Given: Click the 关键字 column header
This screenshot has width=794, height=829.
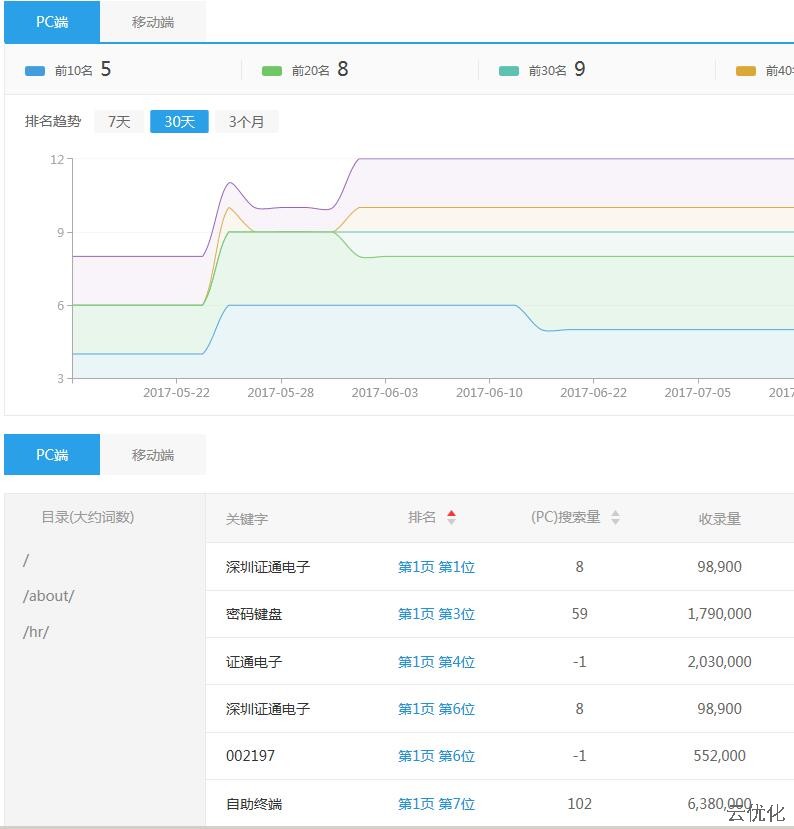Looking at the screenshot, I should click(x=247, y=519).
